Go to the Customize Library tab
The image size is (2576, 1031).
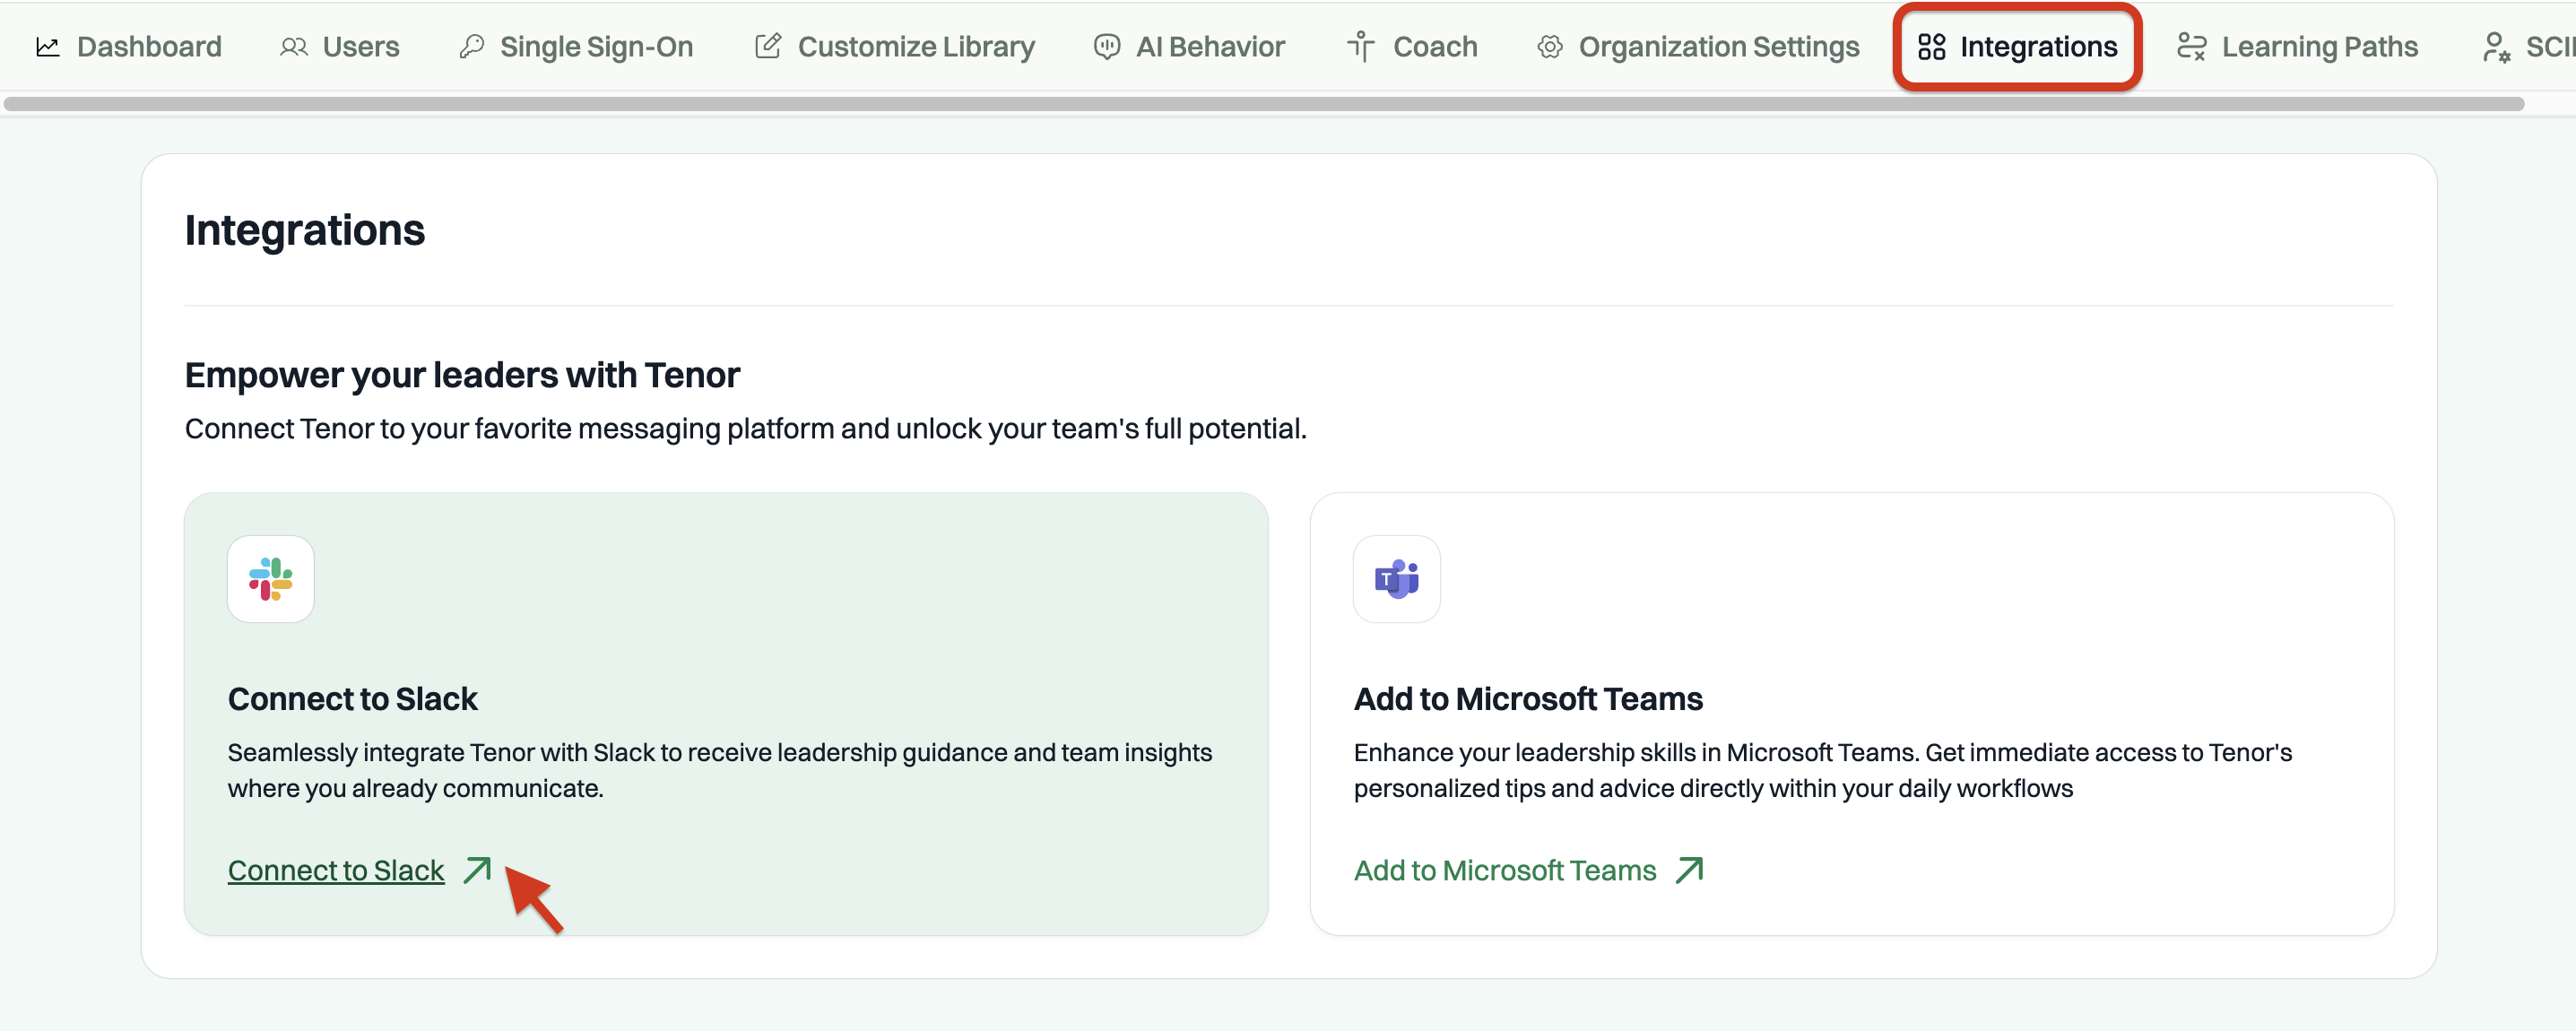(895, 47)
